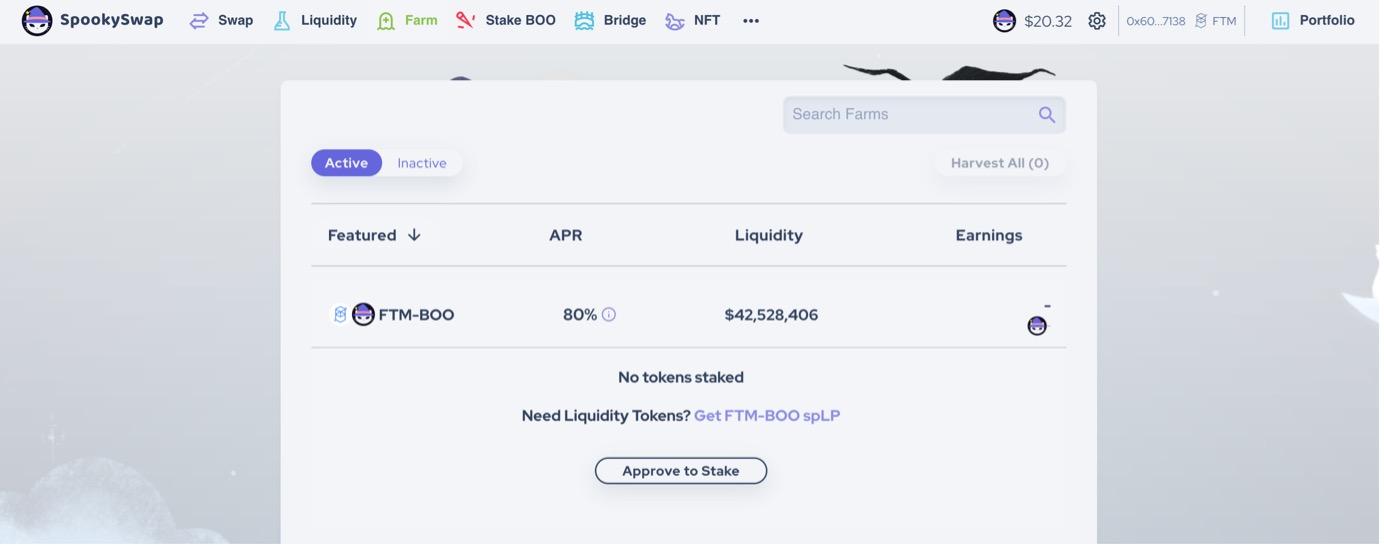The width and height of the screenshot is (1384, 546).
Task: Click the BOO earnings token icon
Action: (1037, 326)
